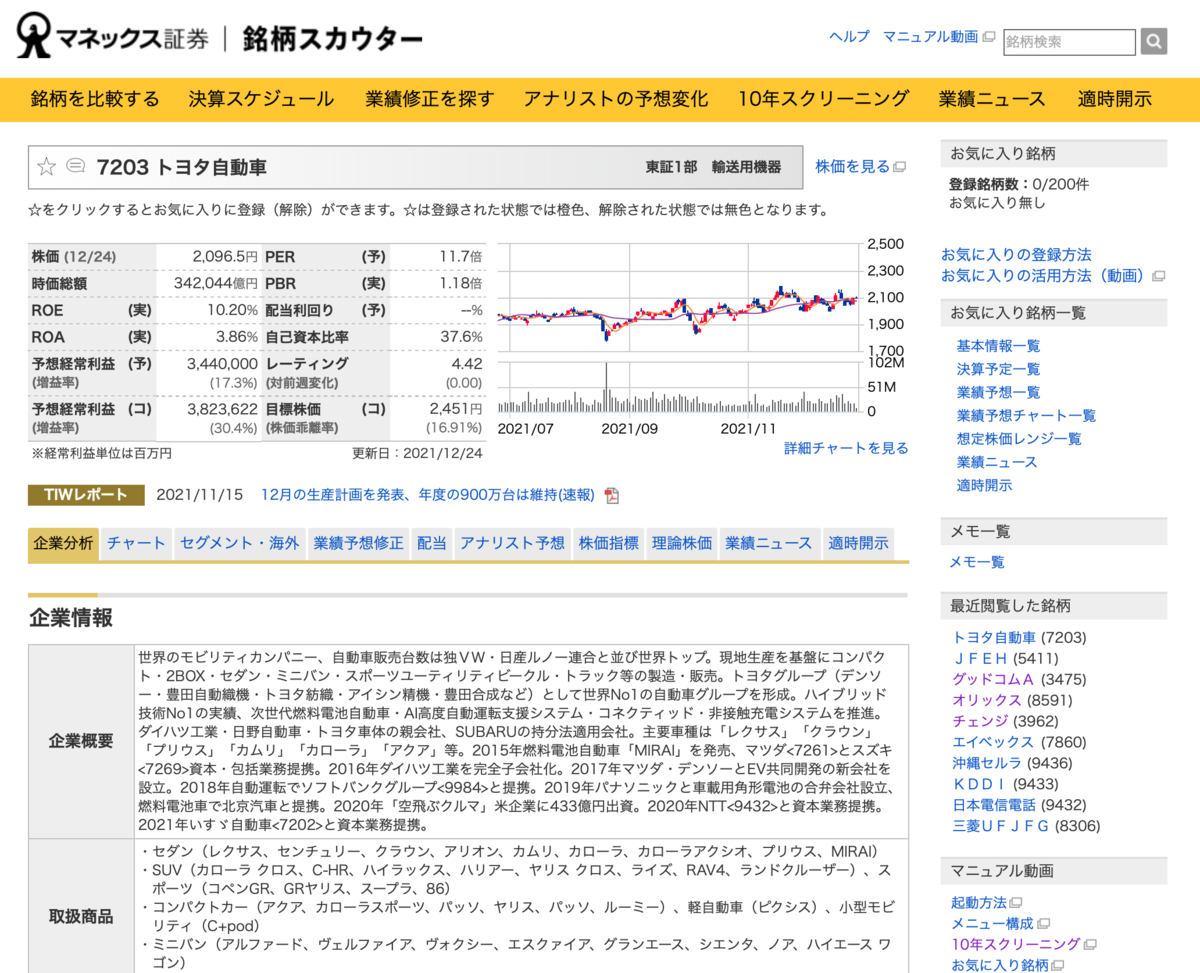Image resolution: width=1200 pixels, height=973 pixels.
Task: Open お気に入り銘柄 manual video link
Action: click(x=1000, y=965)
